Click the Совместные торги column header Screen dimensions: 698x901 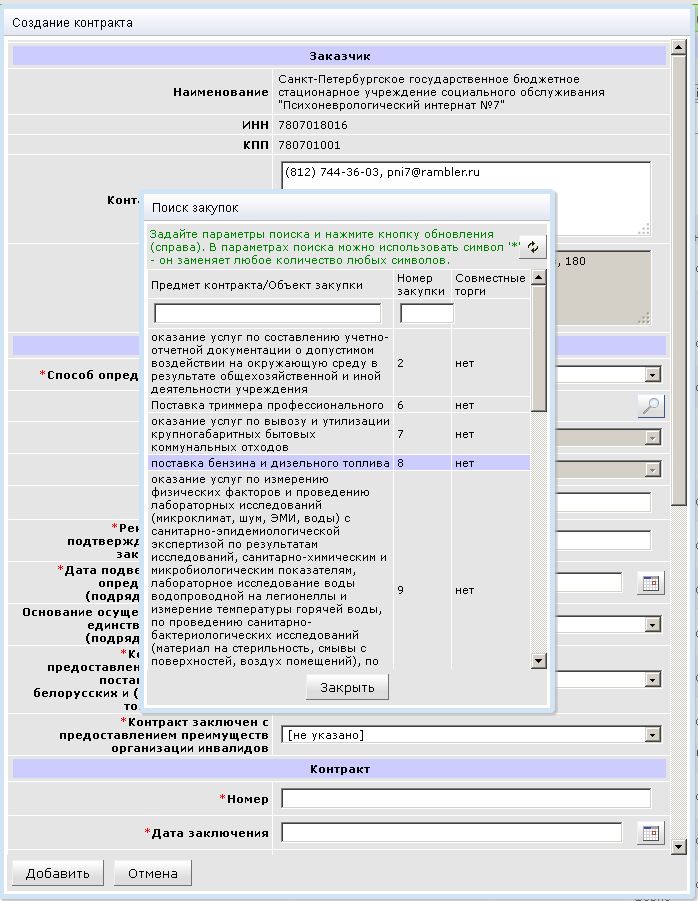(490, 284)
